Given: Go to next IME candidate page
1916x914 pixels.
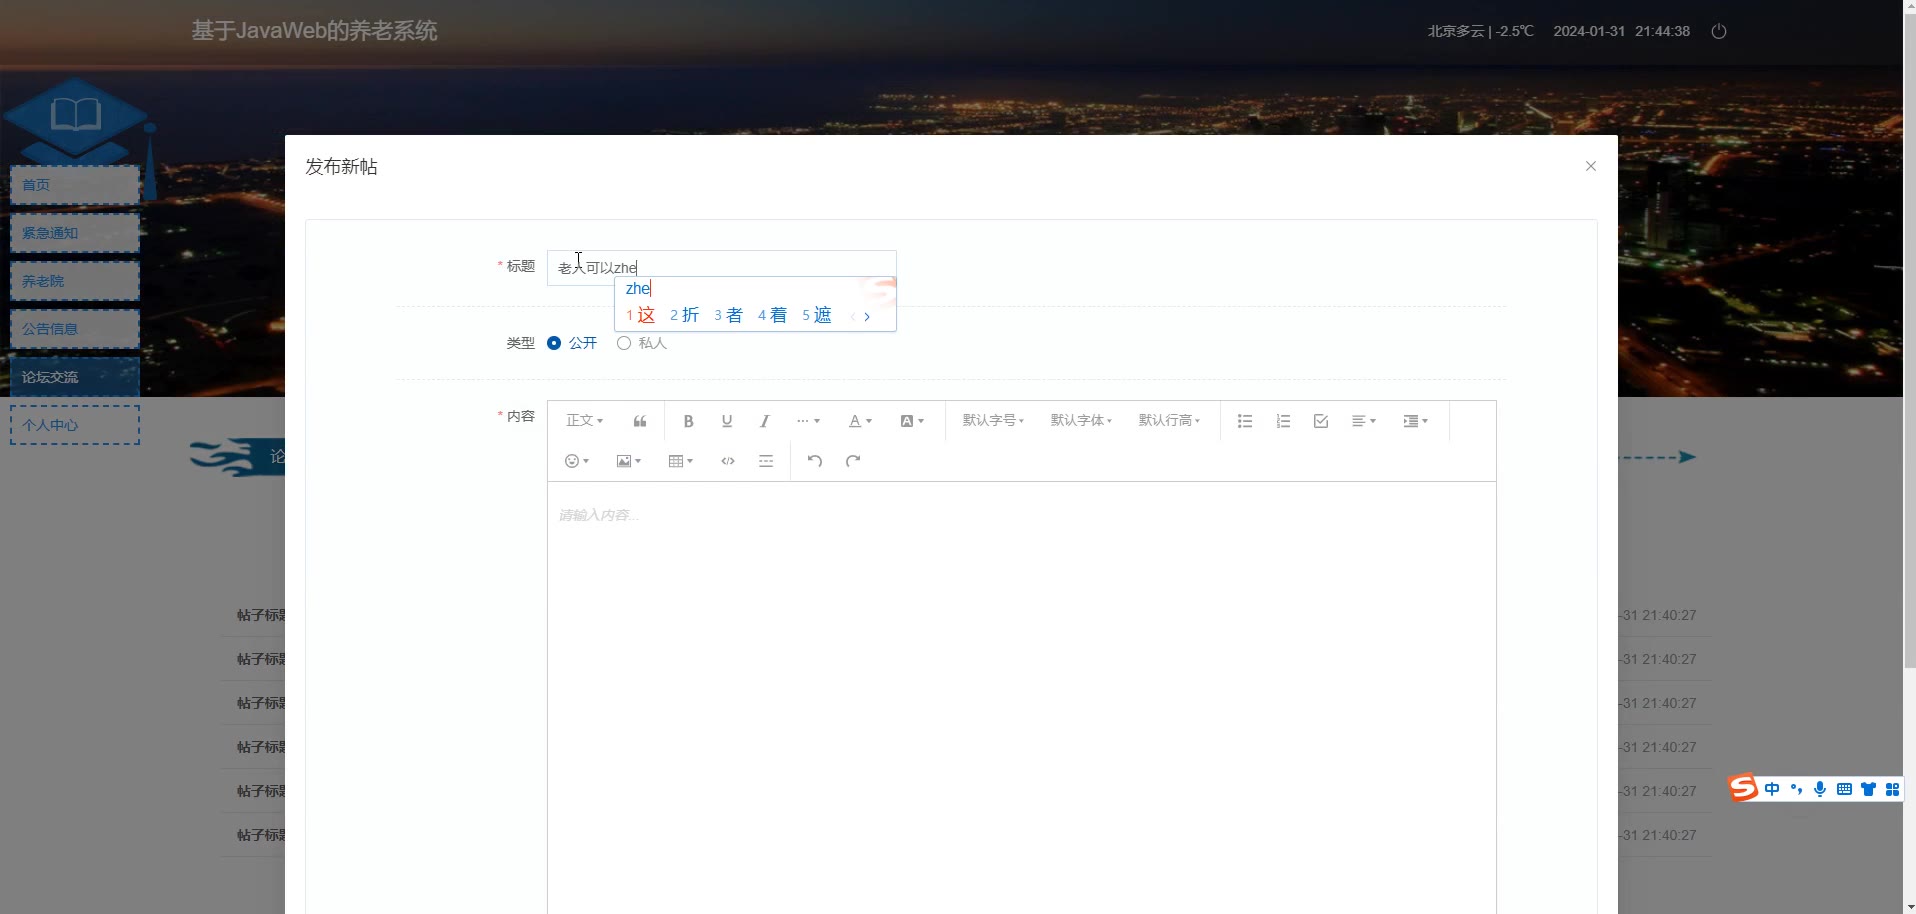Looking at the screenshot, I should click(x=867, y=316).
